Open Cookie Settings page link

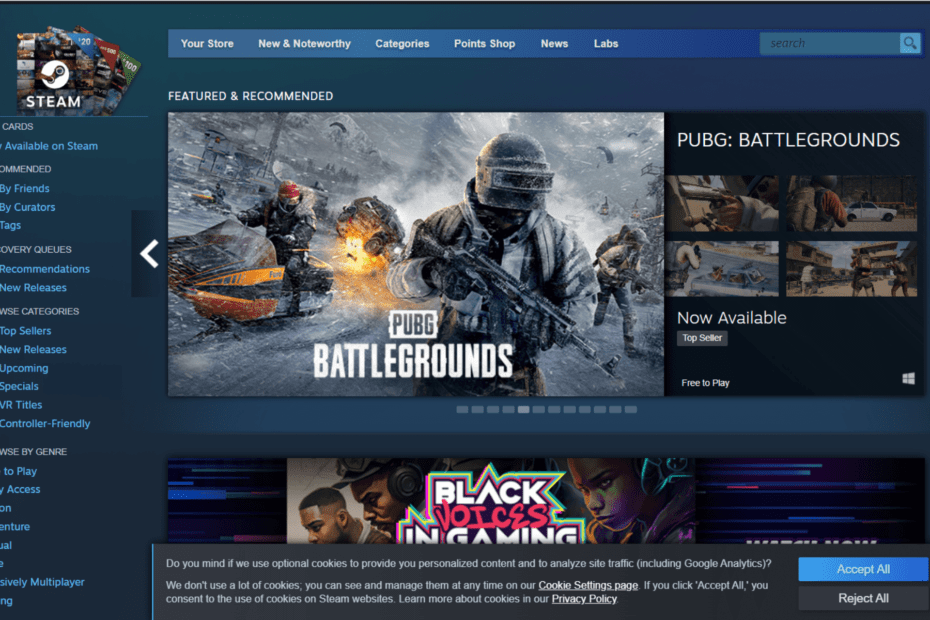click(x=588, y=586)
